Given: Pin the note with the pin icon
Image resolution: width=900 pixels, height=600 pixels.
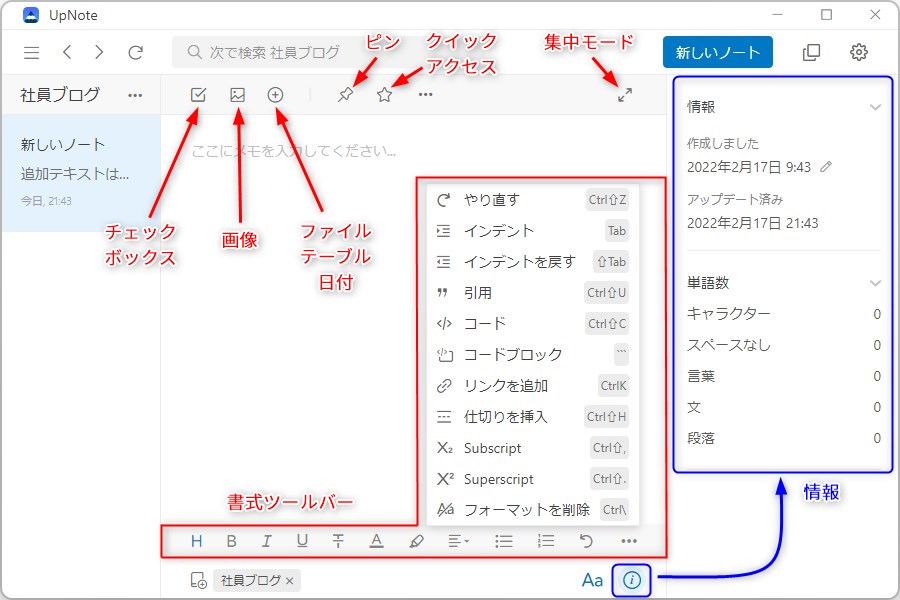Looking at the screenshot, I should pyautogui.click(x=346, y=95).
